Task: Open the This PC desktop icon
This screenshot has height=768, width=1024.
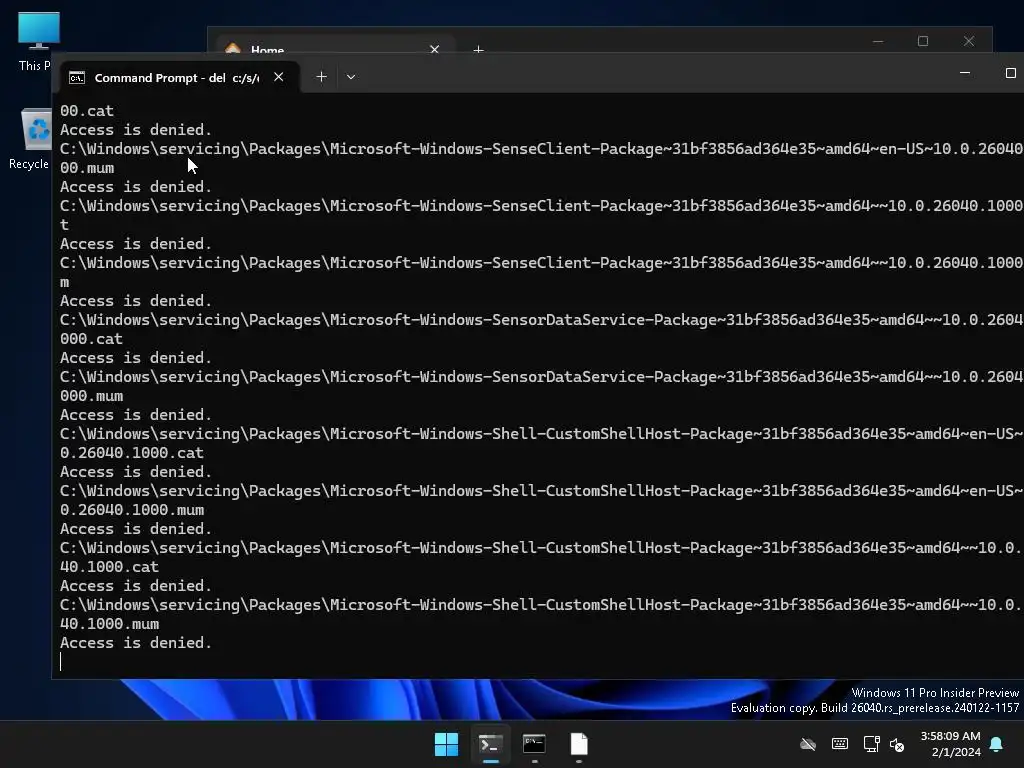Action: click(35, 42)
